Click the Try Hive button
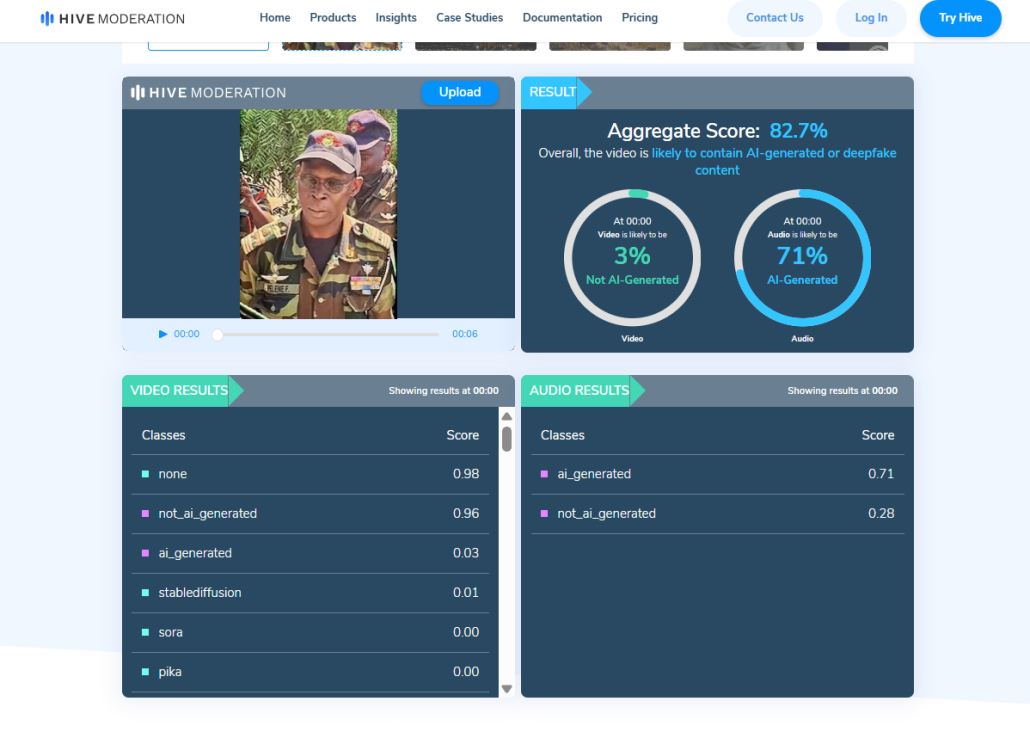This screenshot has width=1030, height=732. pyautogui.click(x=960, y=18)
